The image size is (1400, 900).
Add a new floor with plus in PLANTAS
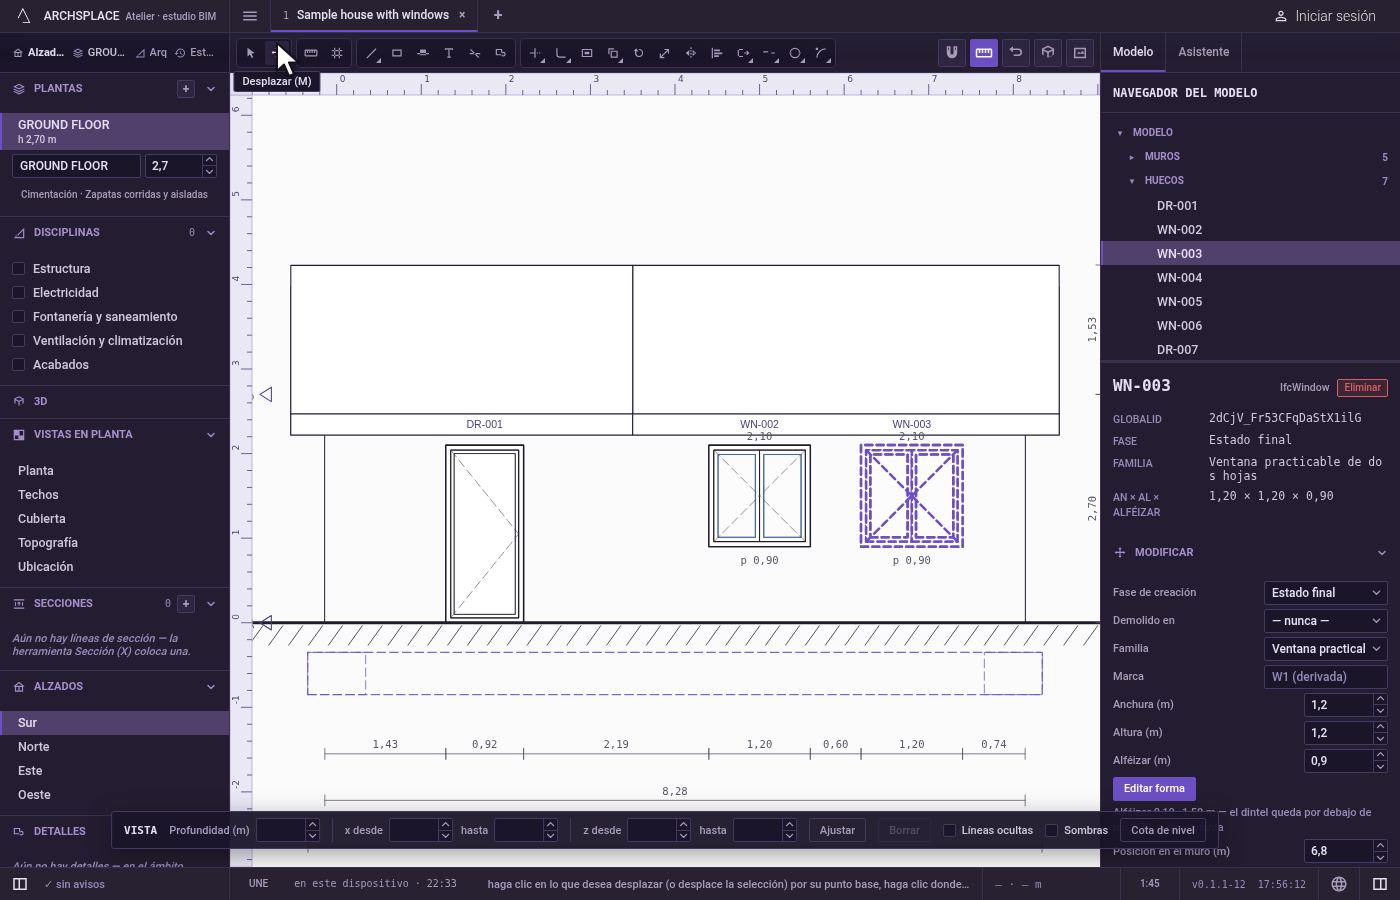pos(186,89)
